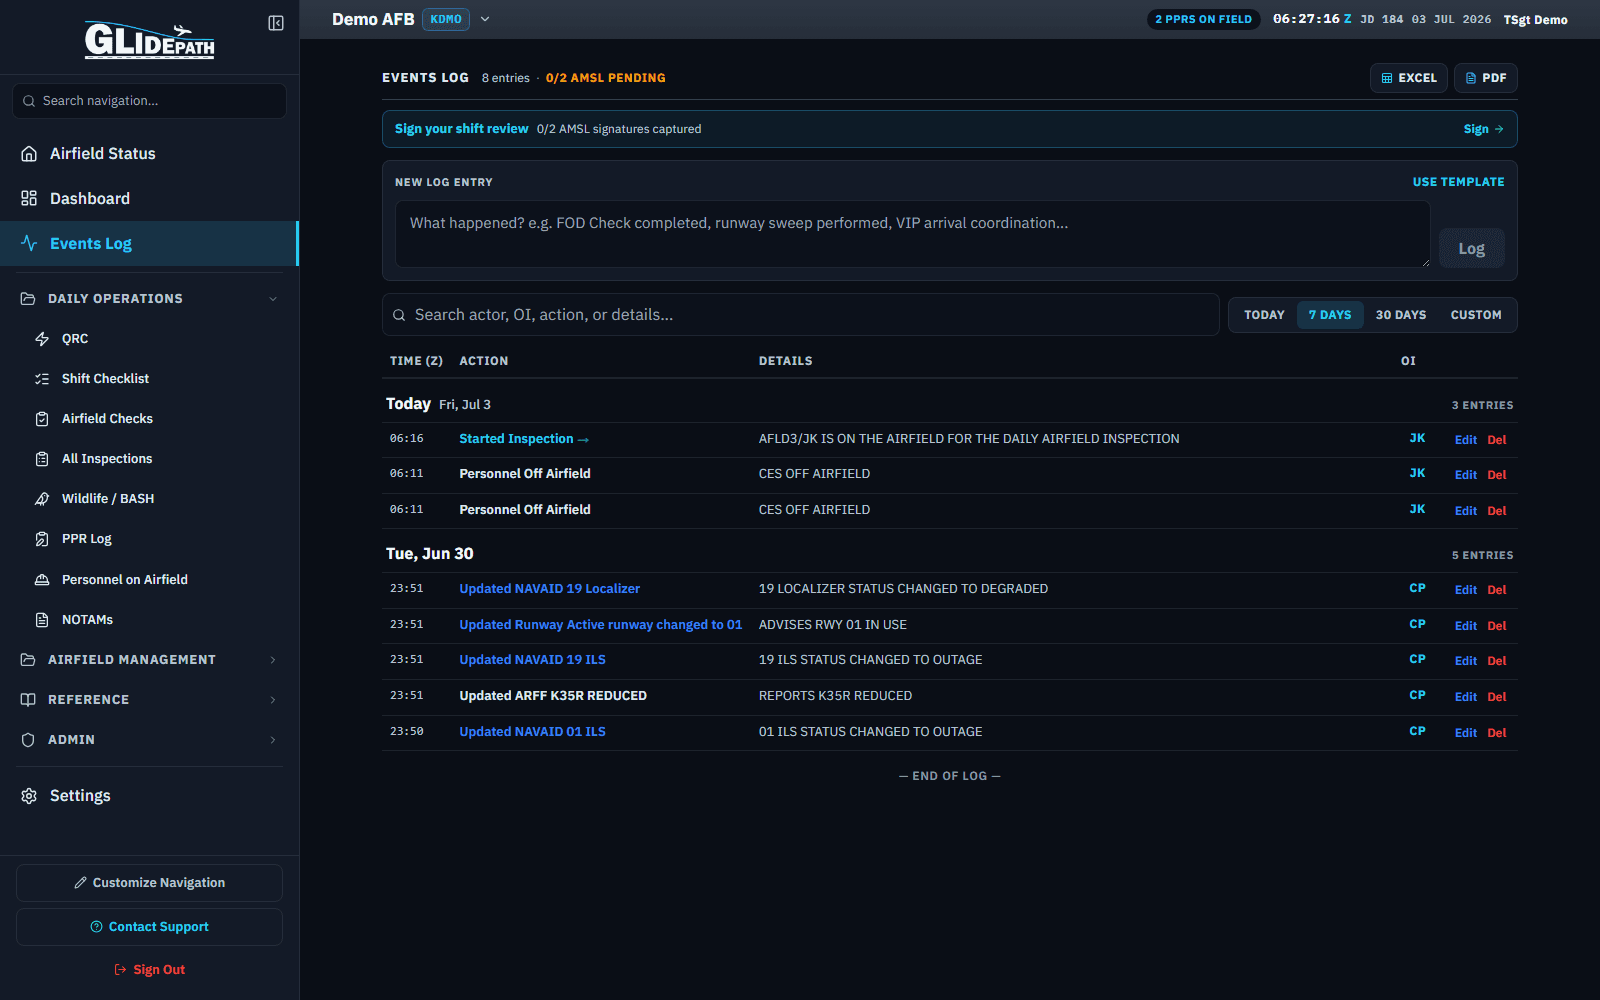
Task: Click the Sign shift review link
Action: pos(1484,129)
